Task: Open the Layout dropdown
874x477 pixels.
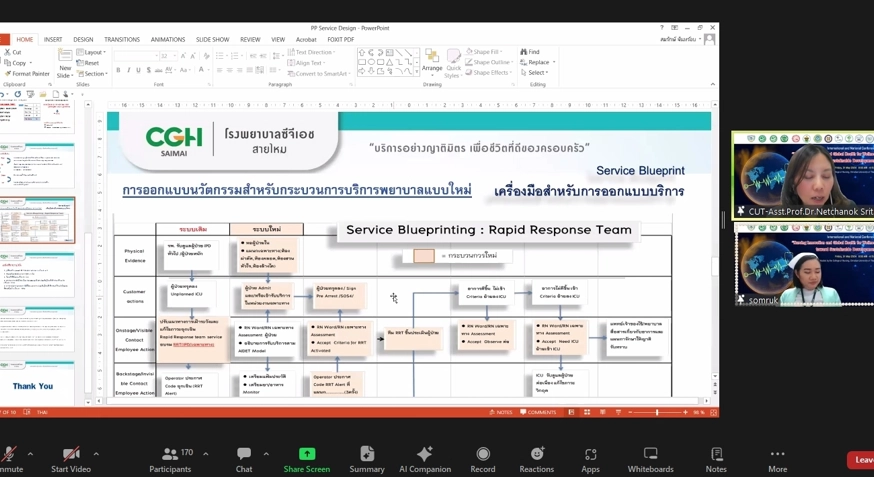Action: (x=91, y=52)
